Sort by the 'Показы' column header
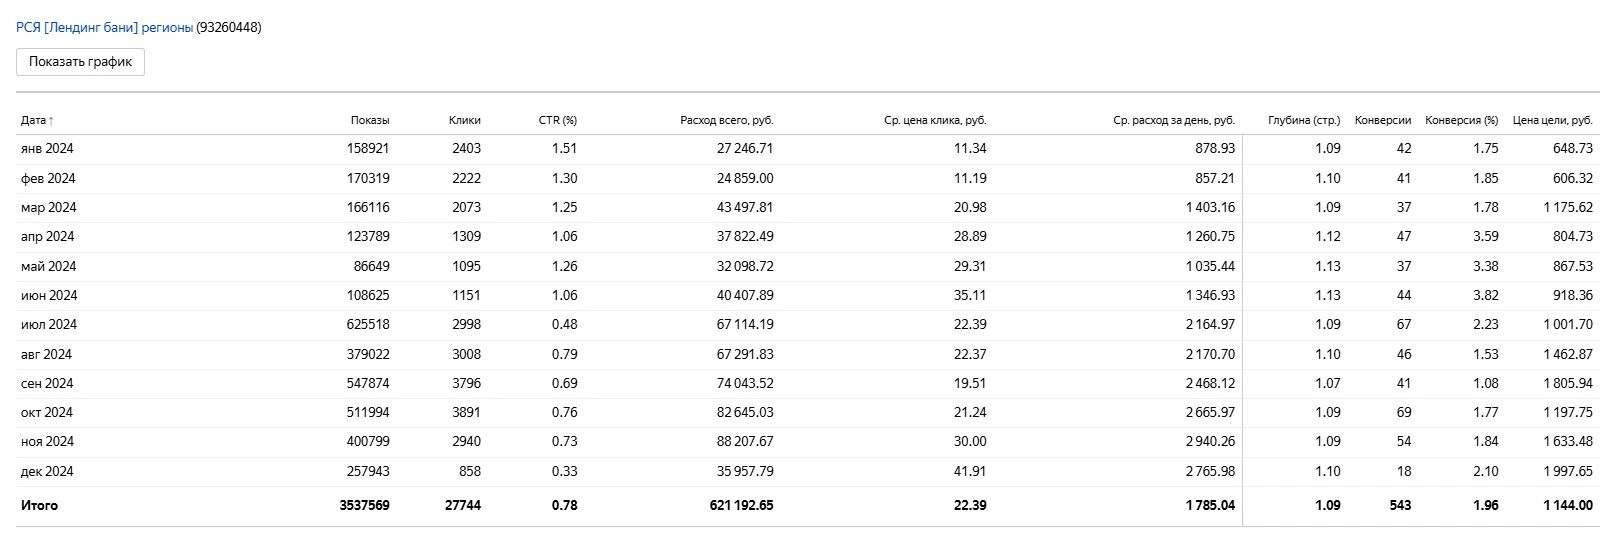This screenshot has height=548, width=1623. (370, 120)
